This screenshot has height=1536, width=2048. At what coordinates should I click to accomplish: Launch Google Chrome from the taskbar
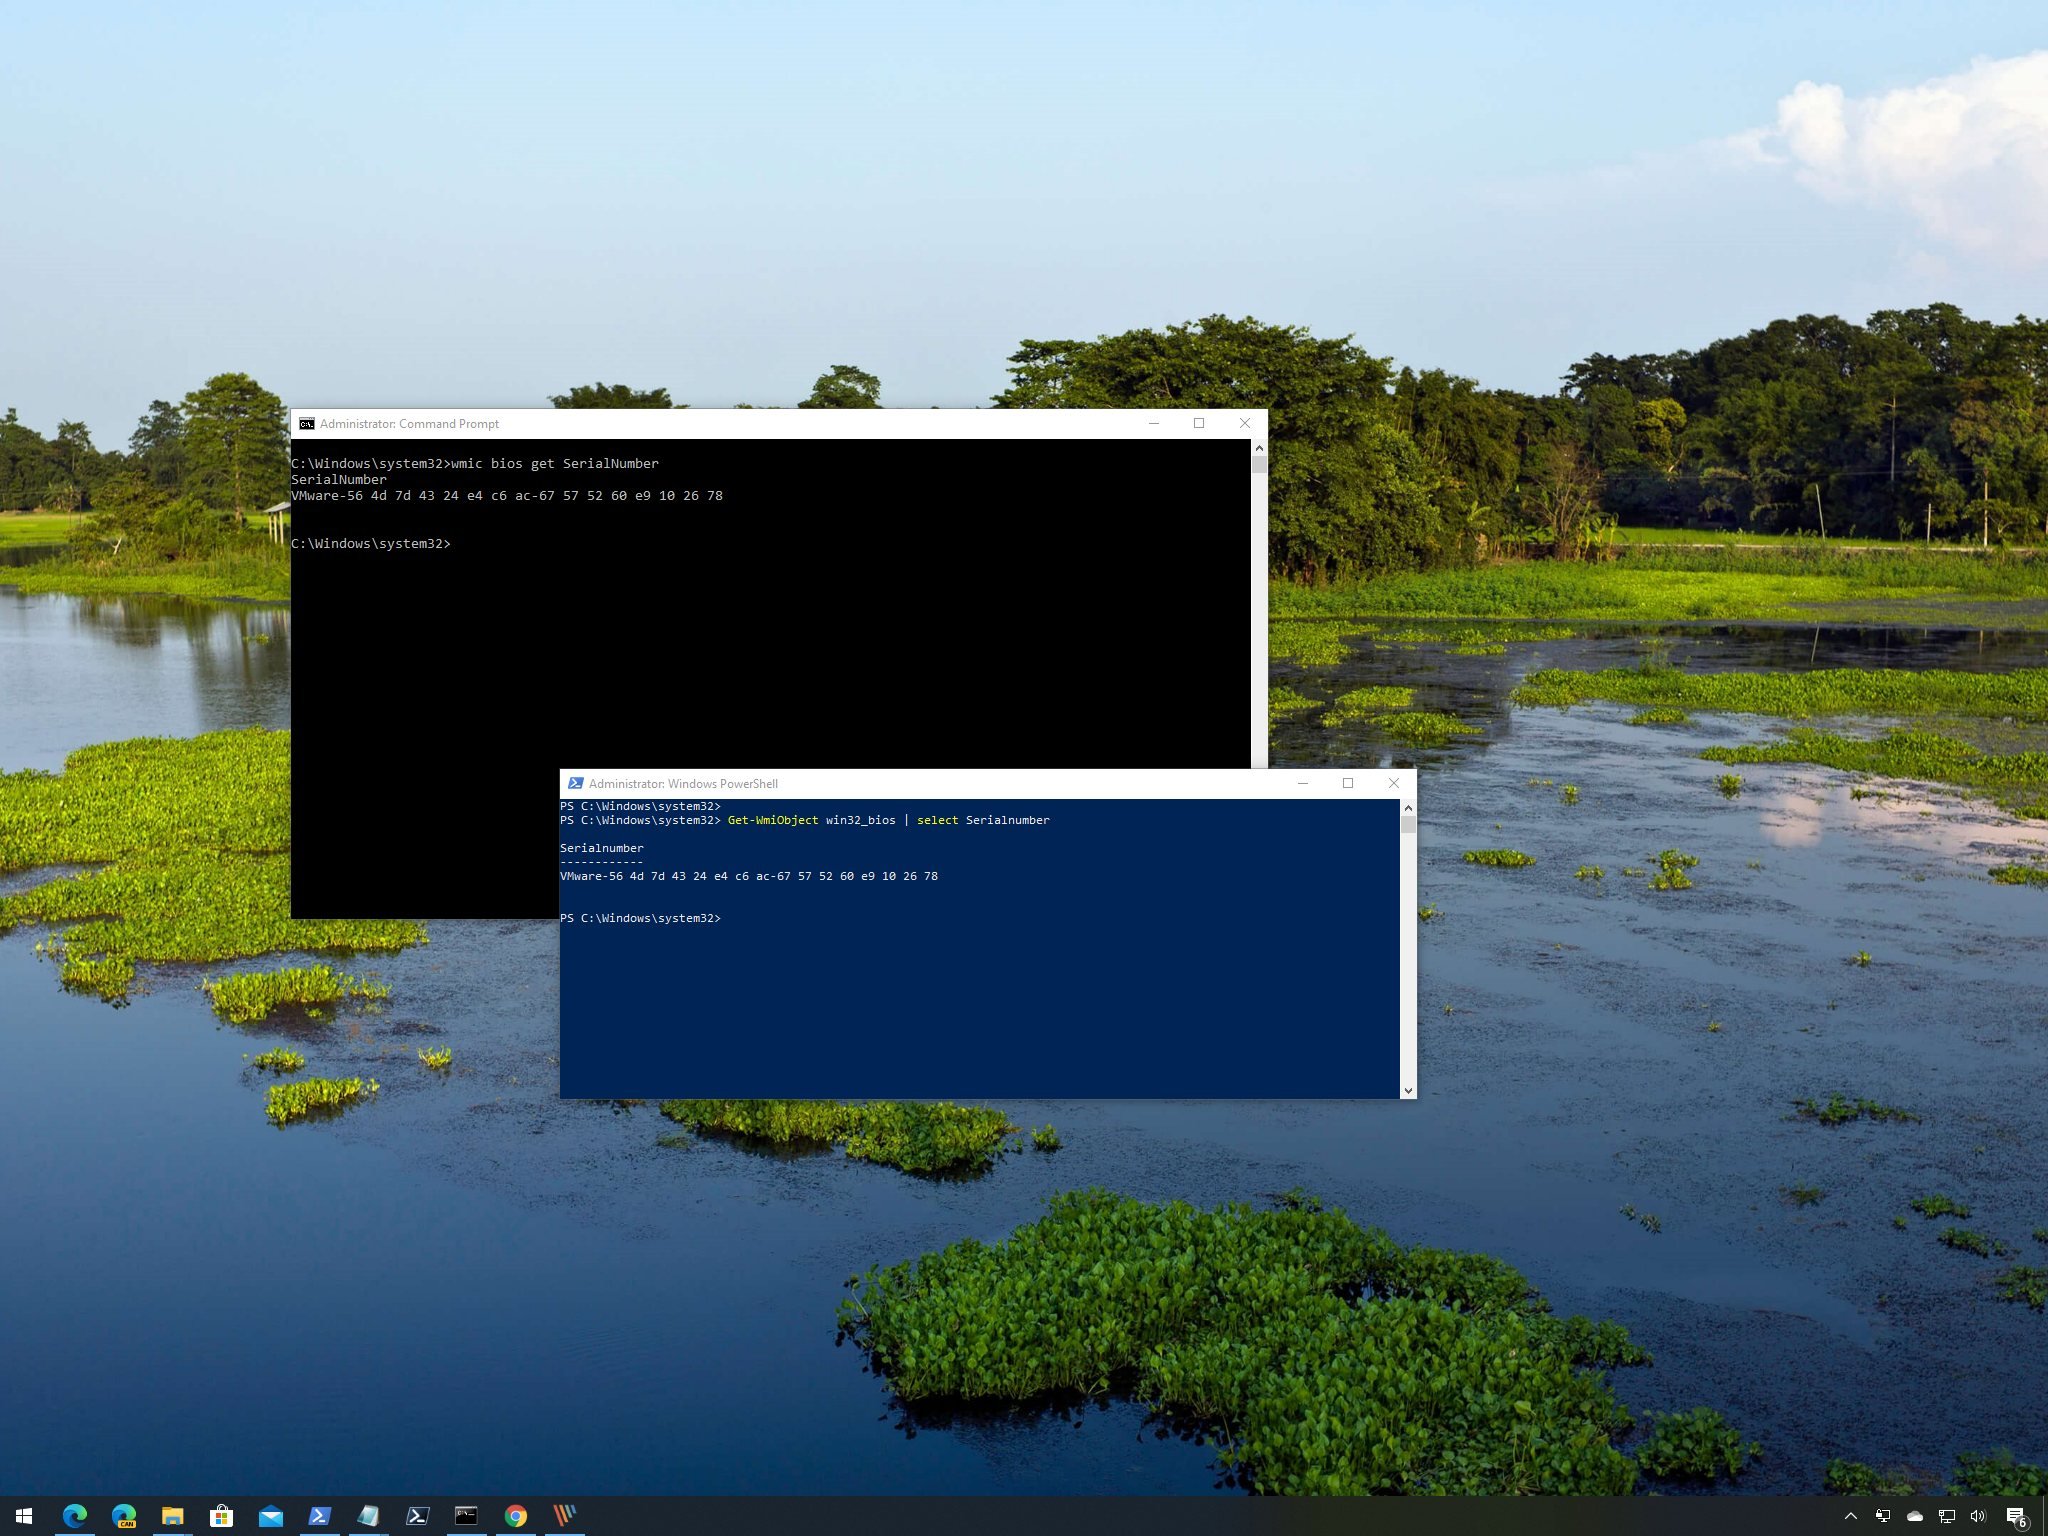tap(516, 1516)
